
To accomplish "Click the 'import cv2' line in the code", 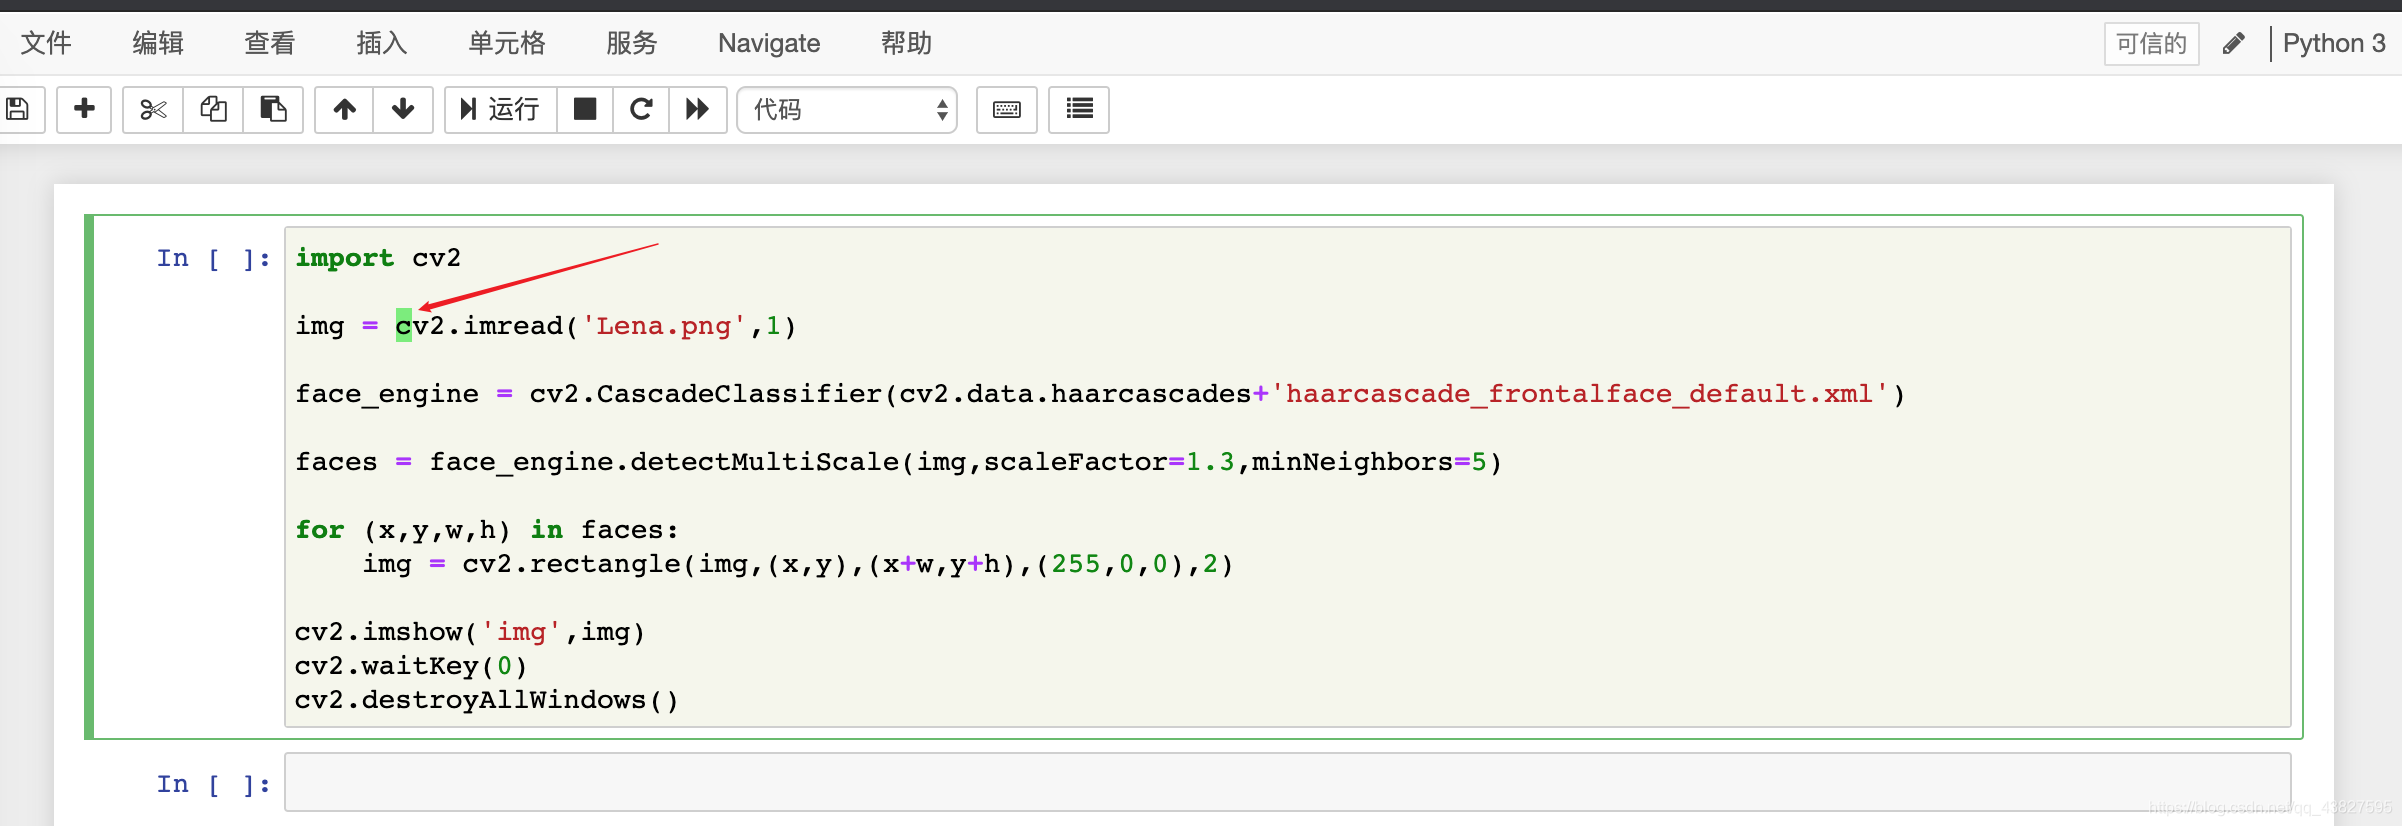I will point(378,258).
